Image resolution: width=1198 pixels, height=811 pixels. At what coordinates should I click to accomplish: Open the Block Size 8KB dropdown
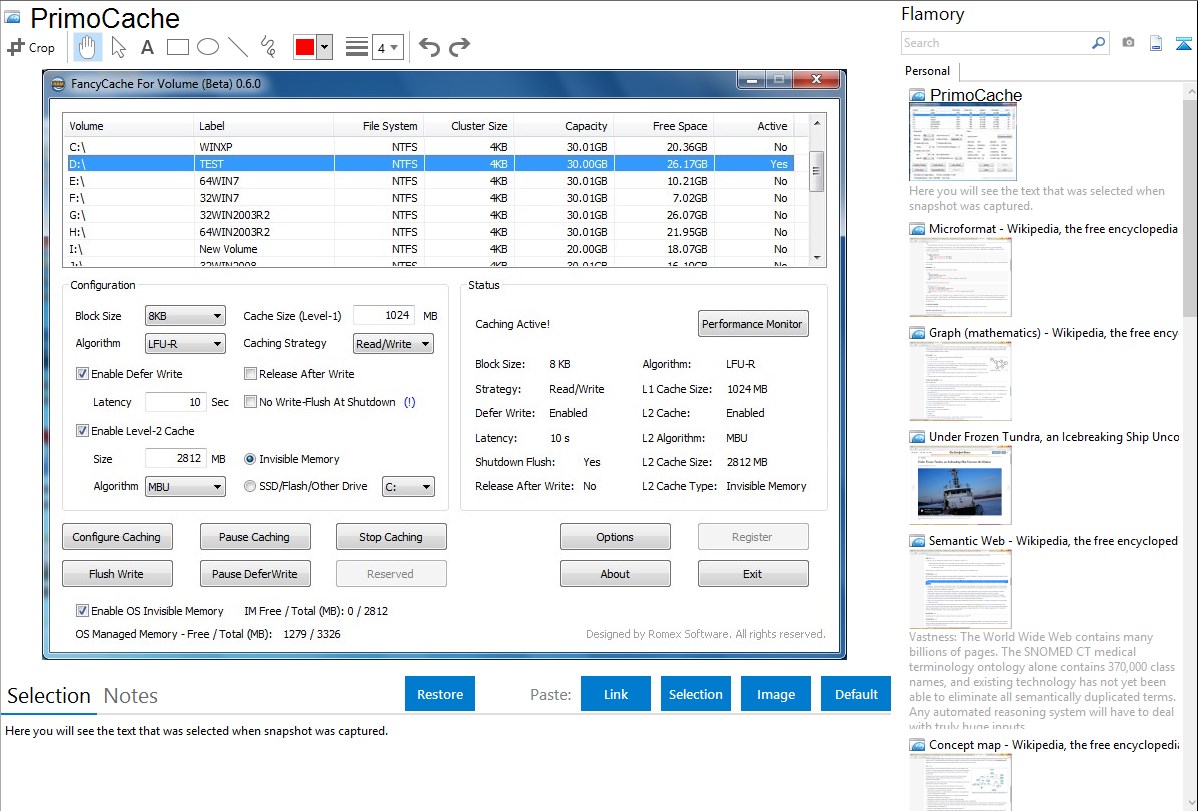(x=185, y=316)
